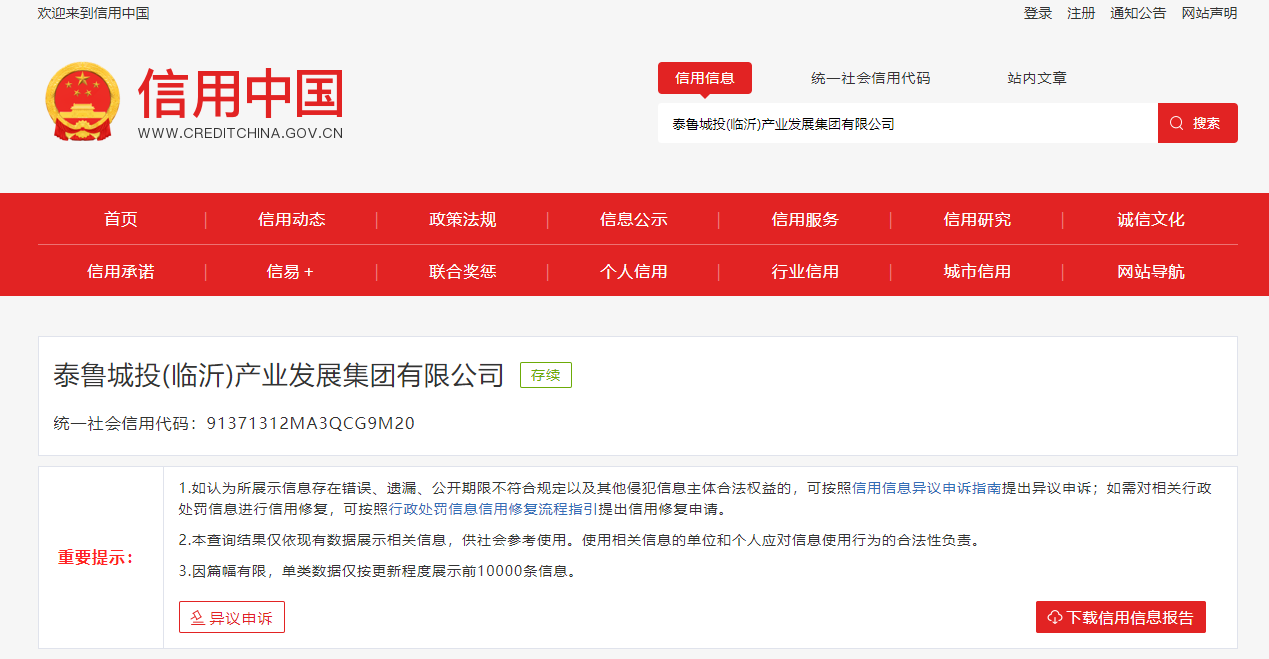This screenshot has width=1269, height=659.
Task: Click the magnifier icon in search button
Action: tap(1176, 123)
